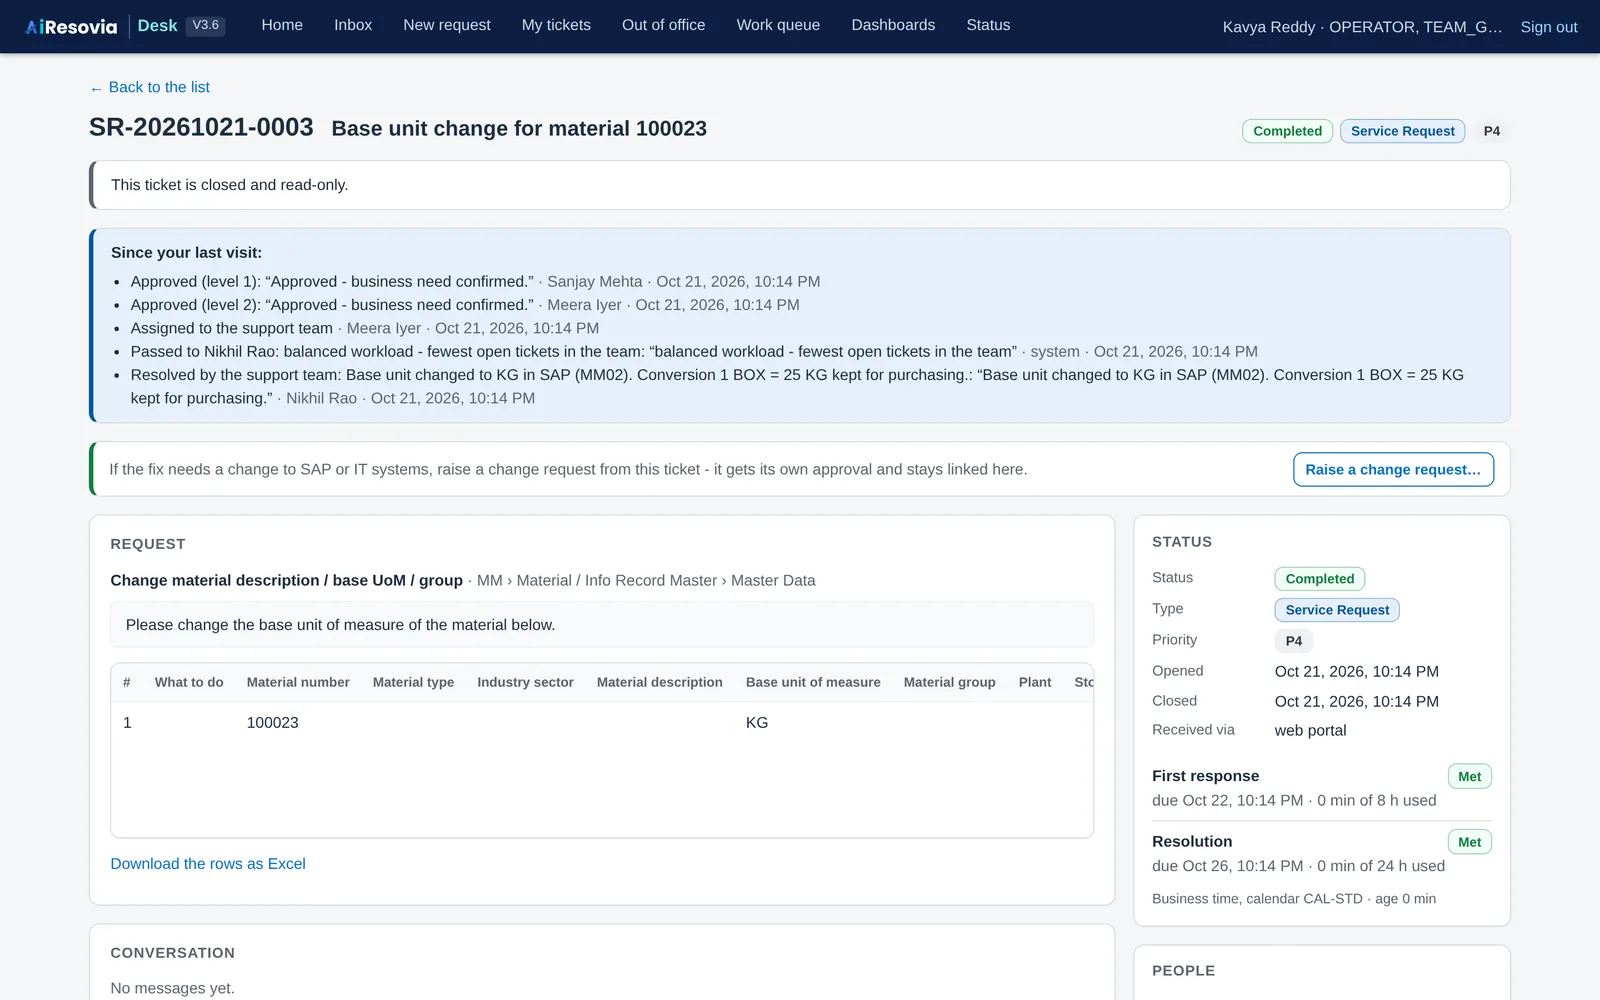Open the Work queue page
This screenshot has width=1600, height=1000.
point(778,25)
